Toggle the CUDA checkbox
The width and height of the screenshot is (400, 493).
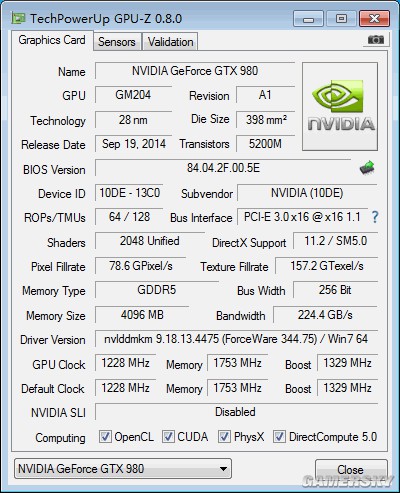point(168,437)
